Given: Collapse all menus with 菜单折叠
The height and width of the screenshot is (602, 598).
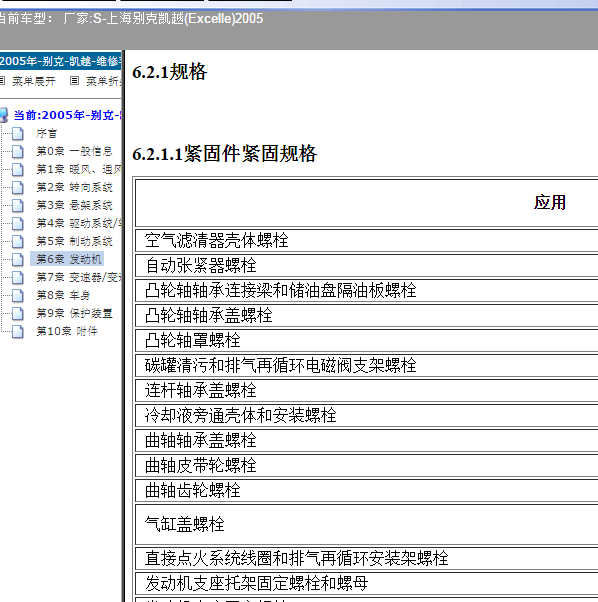Looking at the screenshot, I should click(103, 81).
